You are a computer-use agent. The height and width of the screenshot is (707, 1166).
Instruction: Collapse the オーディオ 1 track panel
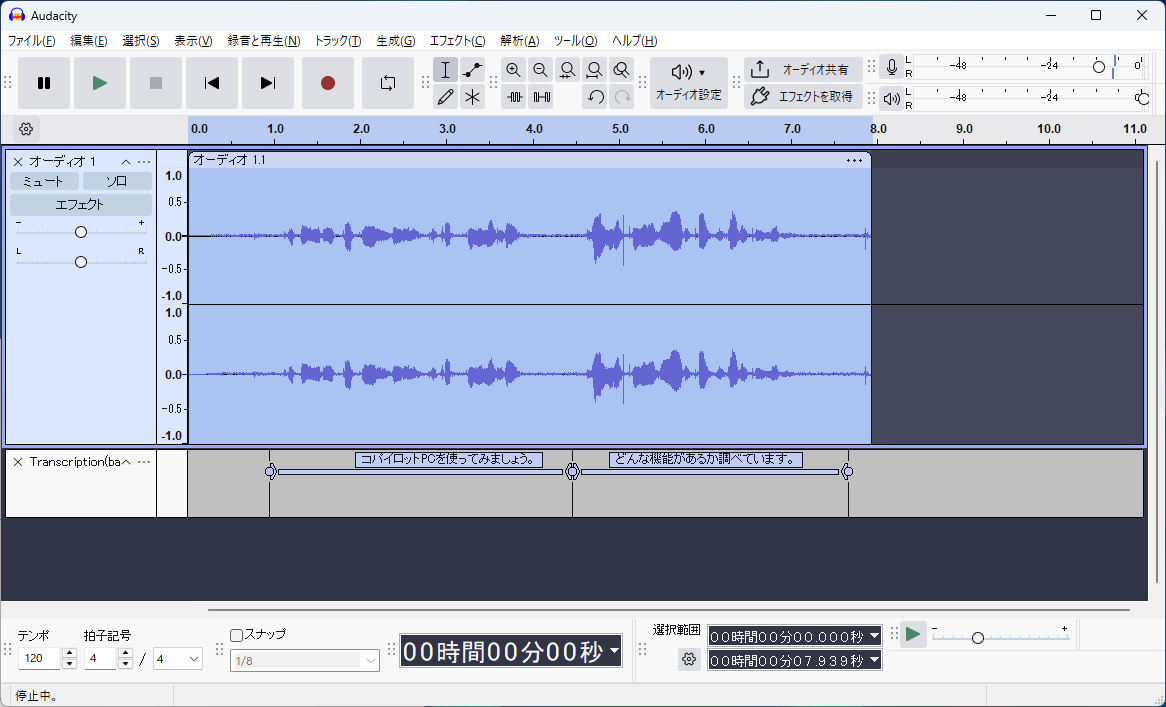pyautogui.click(x=126, y=161)
